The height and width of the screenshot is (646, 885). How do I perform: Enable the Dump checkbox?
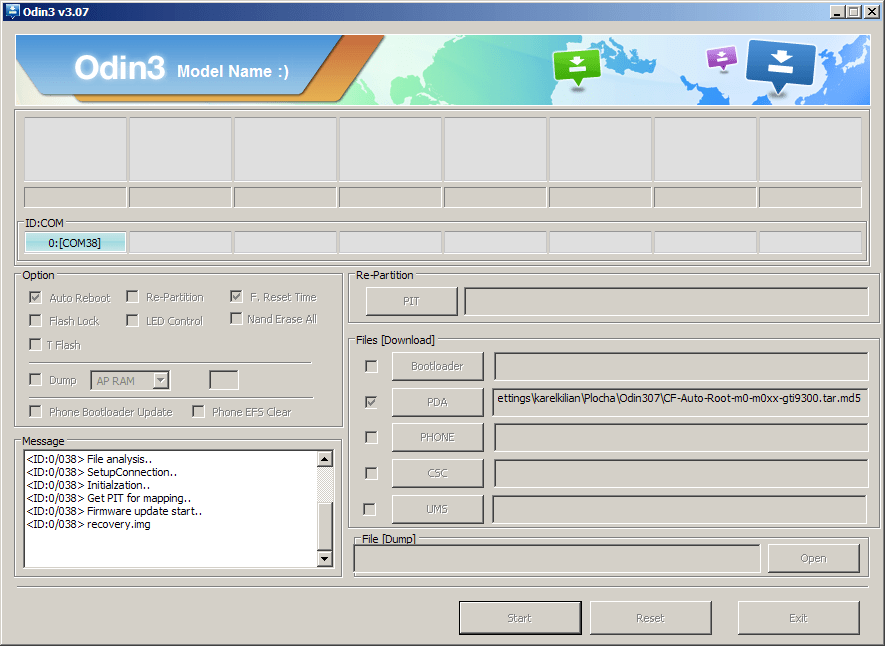pos(35,379)
